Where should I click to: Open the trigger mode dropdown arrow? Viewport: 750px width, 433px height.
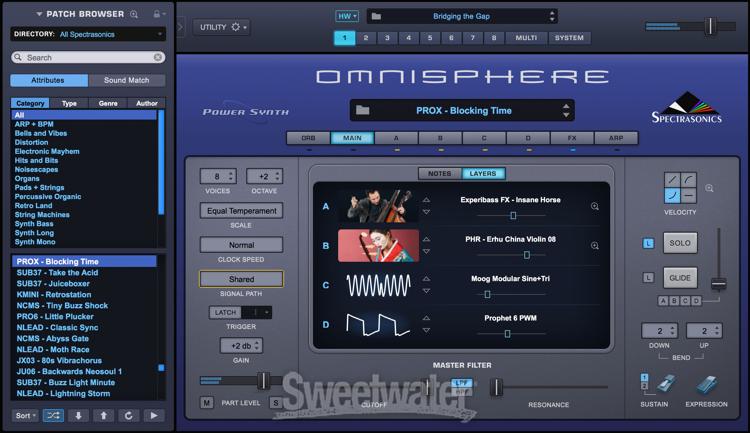point(266,312)
